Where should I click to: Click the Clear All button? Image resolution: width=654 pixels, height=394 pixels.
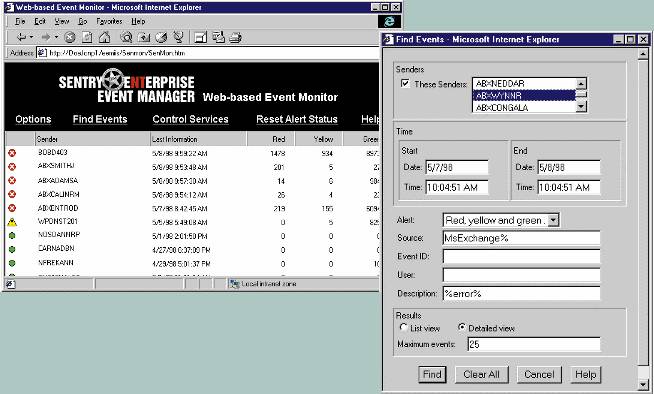click(481, 374)
